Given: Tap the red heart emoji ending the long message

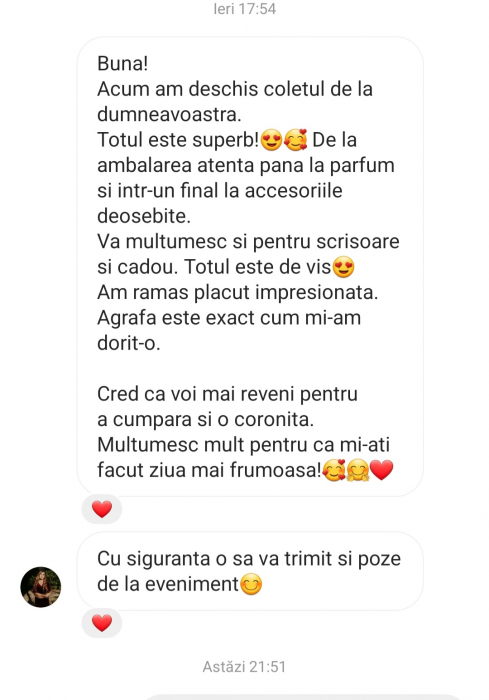Looking at the screenshot, I should tap(382, 470).
